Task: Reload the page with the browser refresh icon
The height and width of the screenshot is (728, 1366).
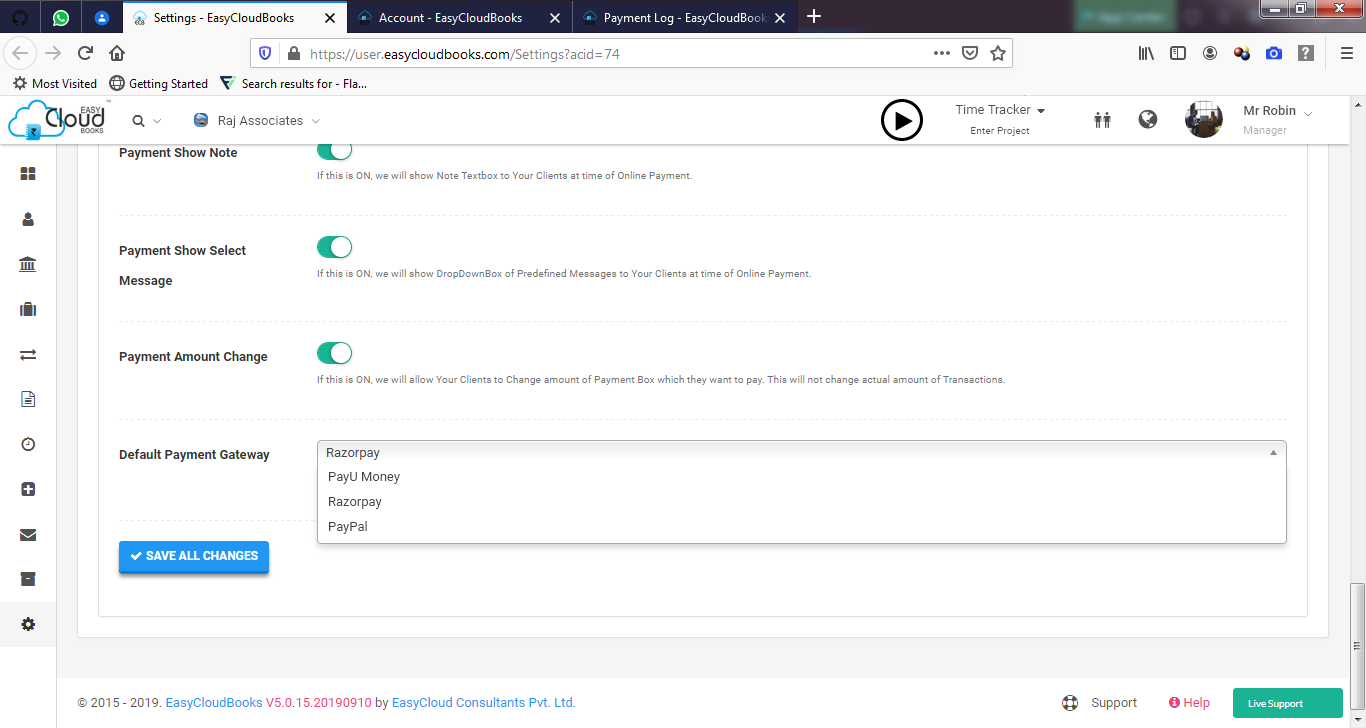Action: (x=86, y=53)
